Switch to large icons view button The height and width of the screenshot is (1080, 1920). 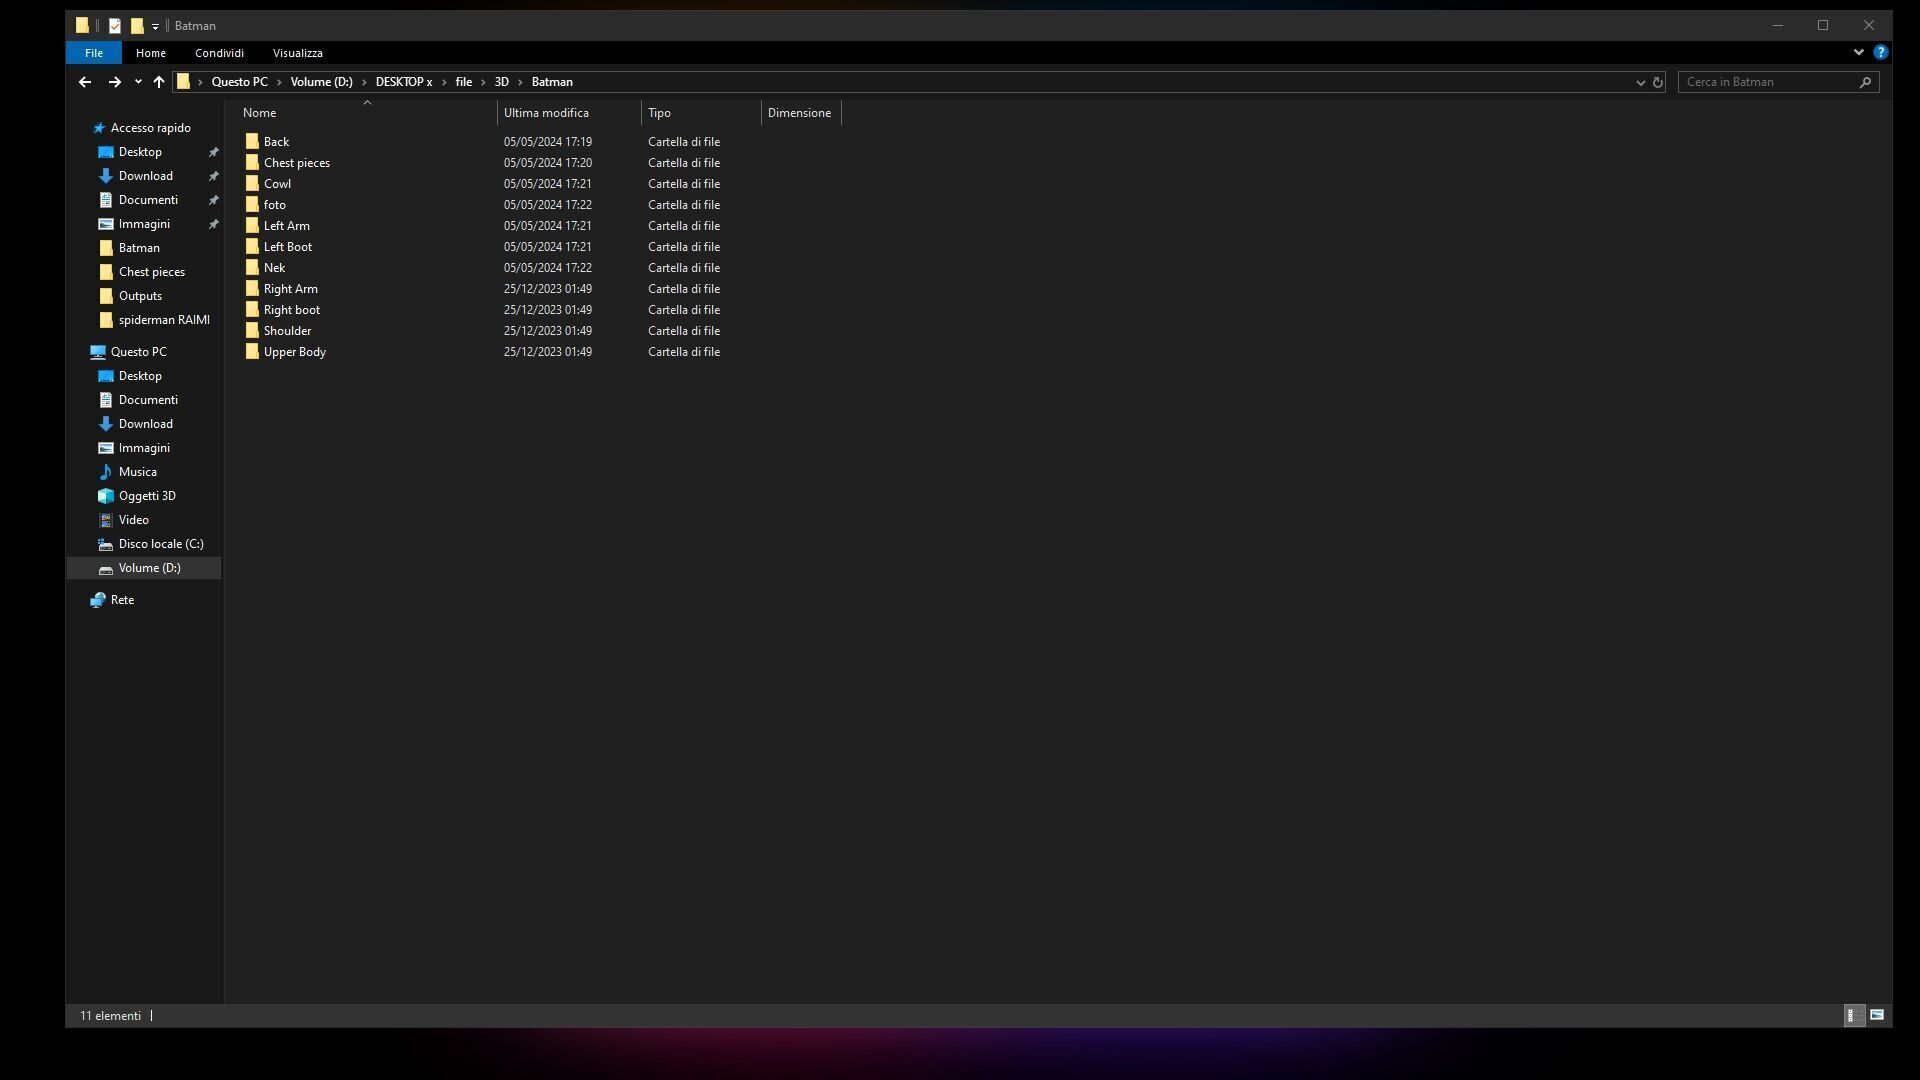1877,1015
